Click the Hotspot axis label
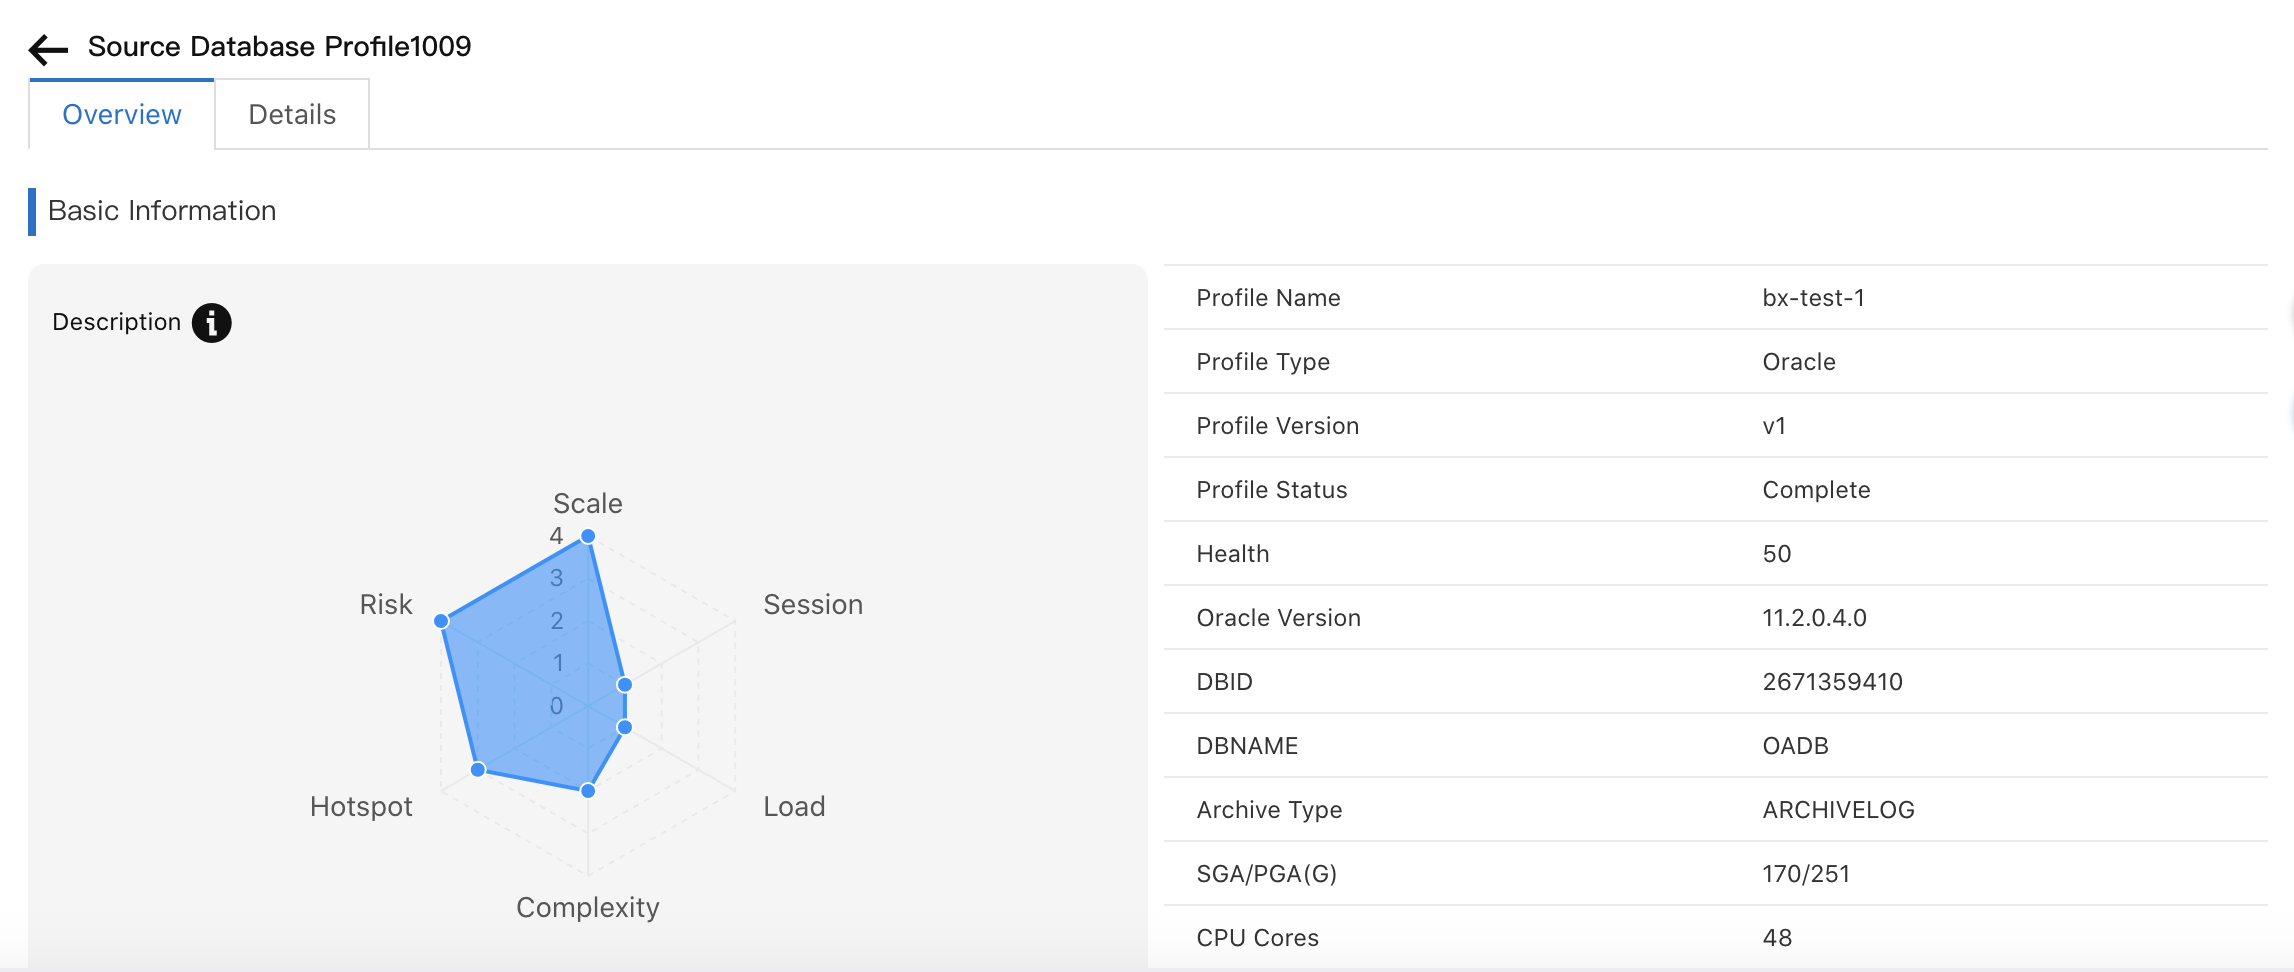The width and height of the screenshot is (2294, 972). (x=361, y=806)
